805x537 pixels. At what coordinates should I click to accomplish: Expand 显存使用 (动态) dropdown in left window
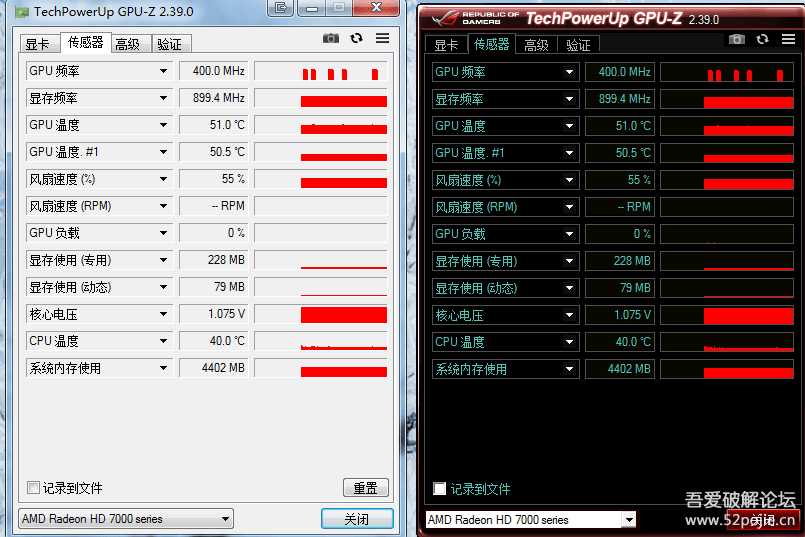(x=163, y=287)
